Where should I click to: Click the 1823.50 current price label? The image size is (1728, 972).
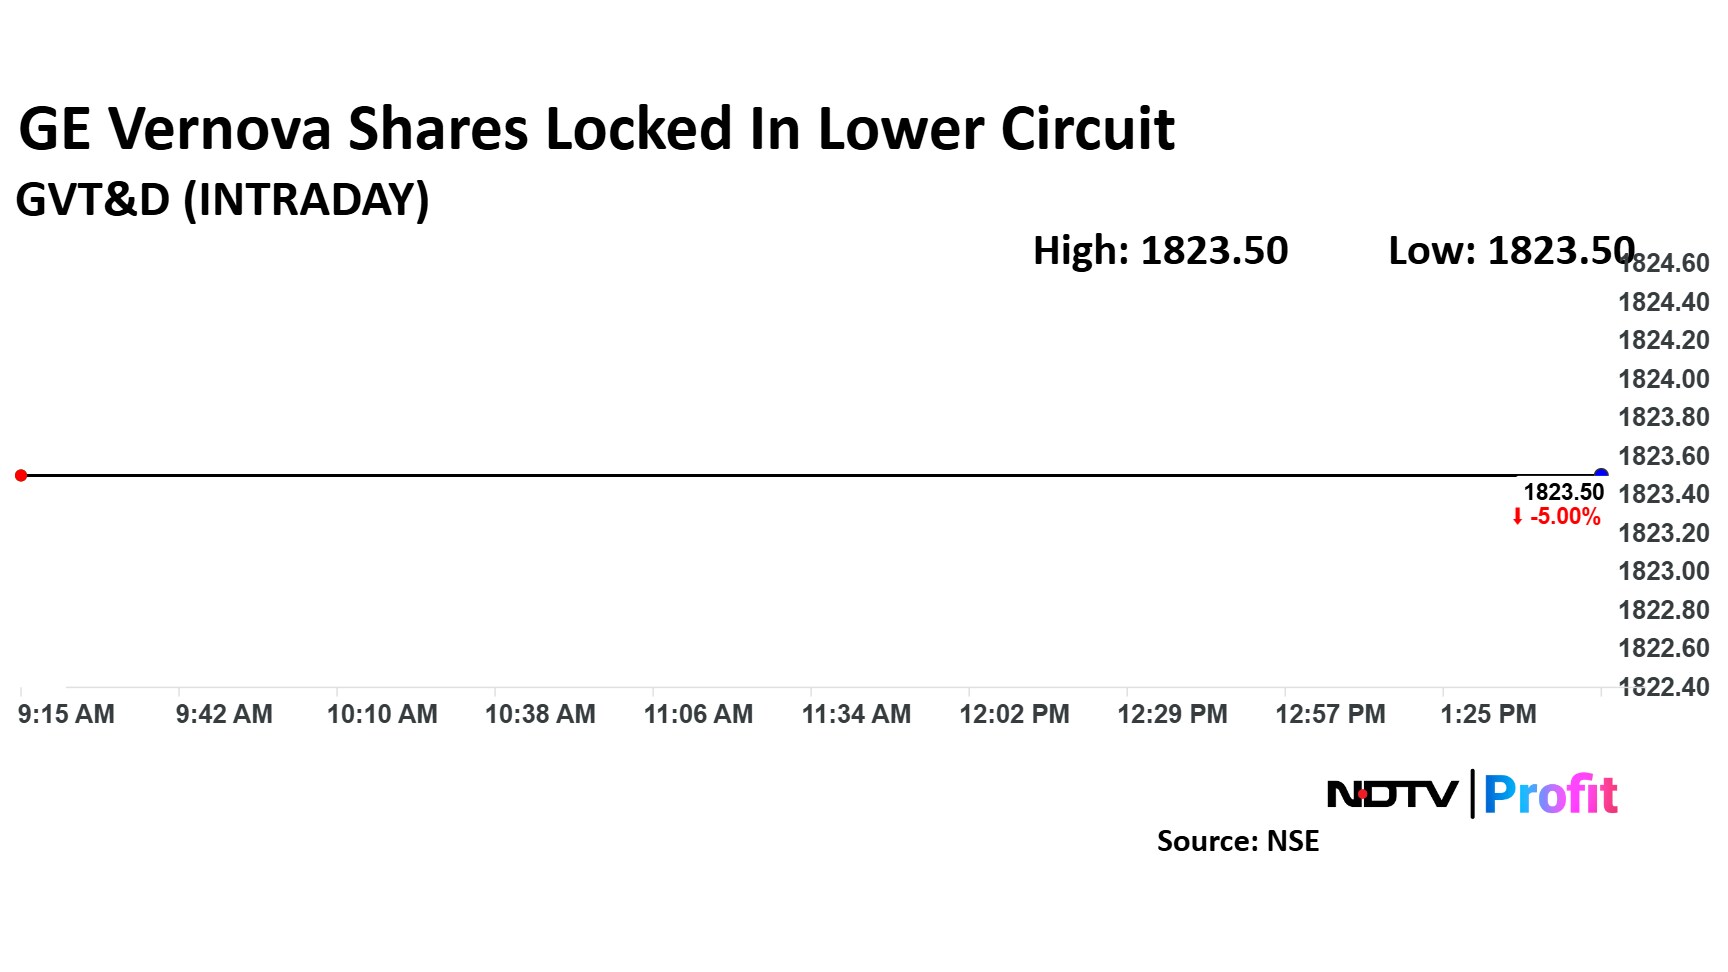tap(1563, 492)
